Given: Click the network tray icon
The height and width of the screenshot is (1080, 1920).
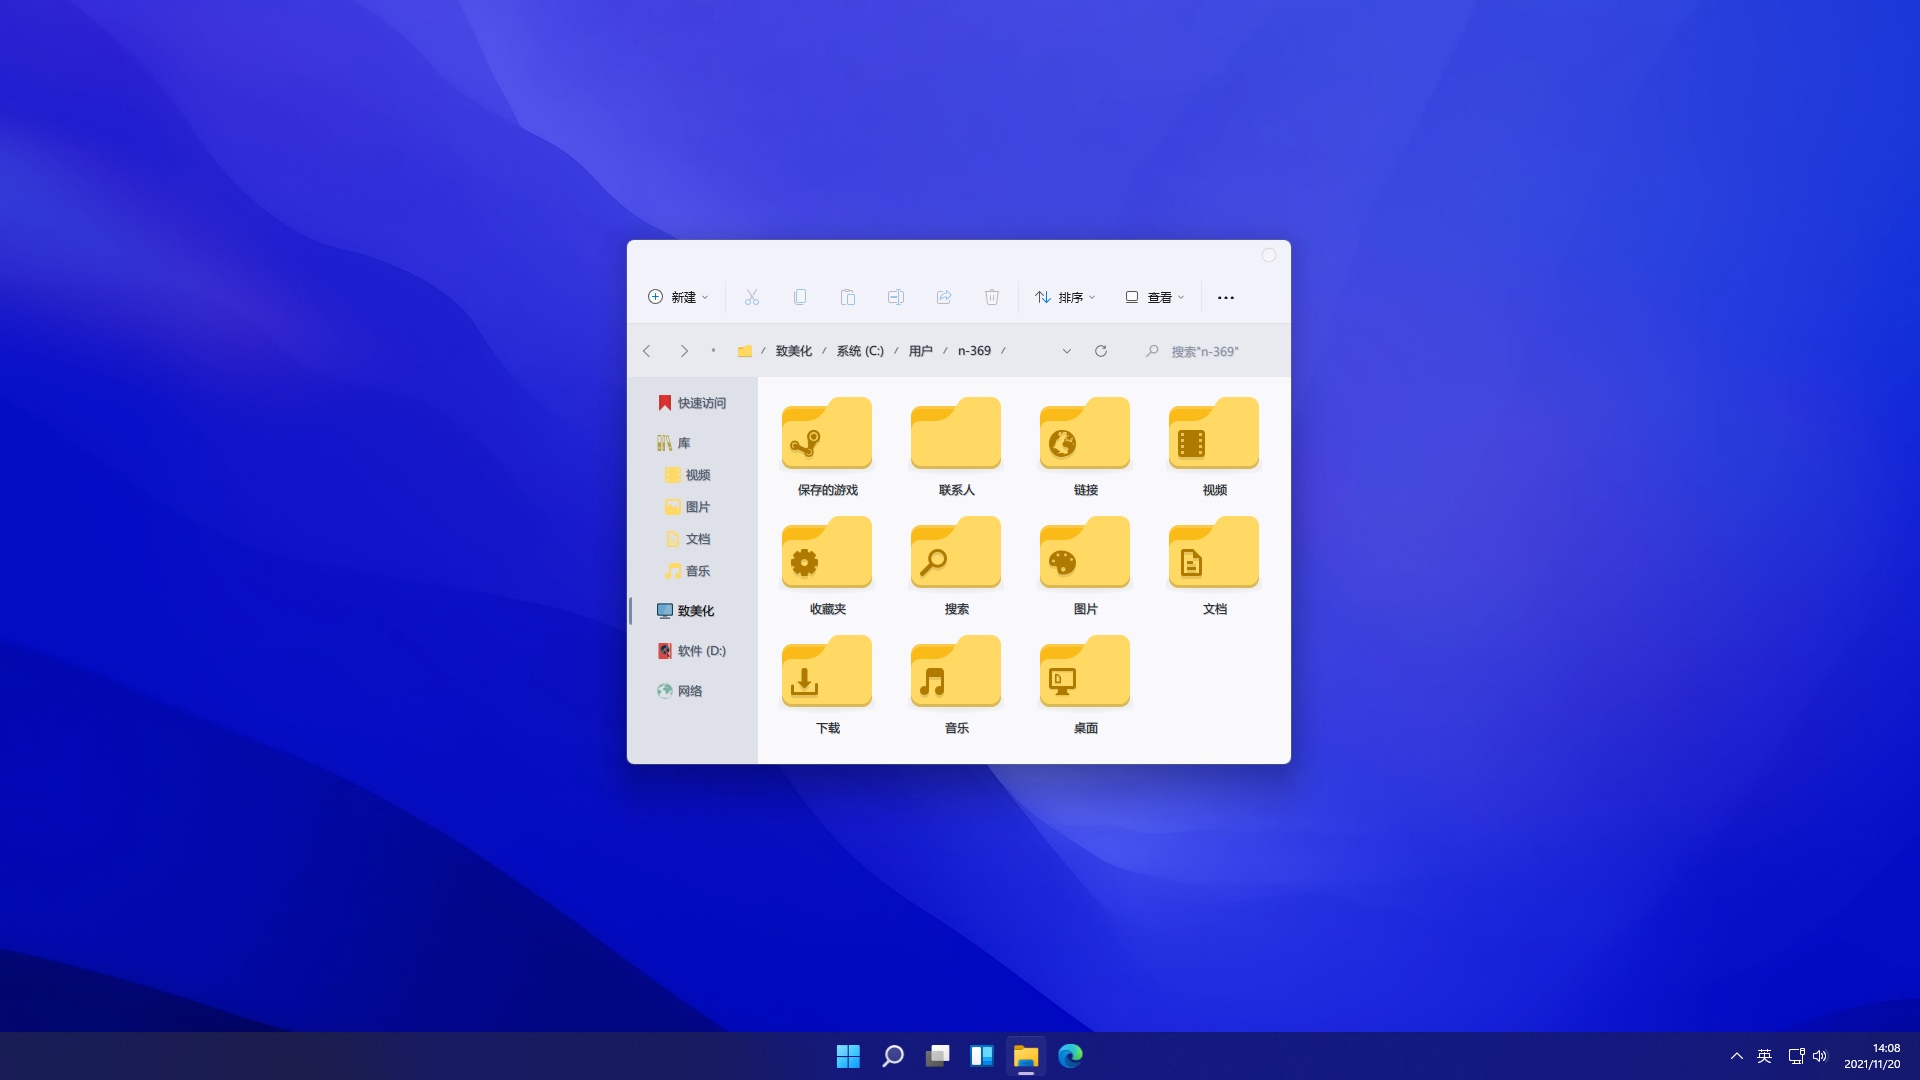Looking at the screenshot, I should tap(1796, 1056).
